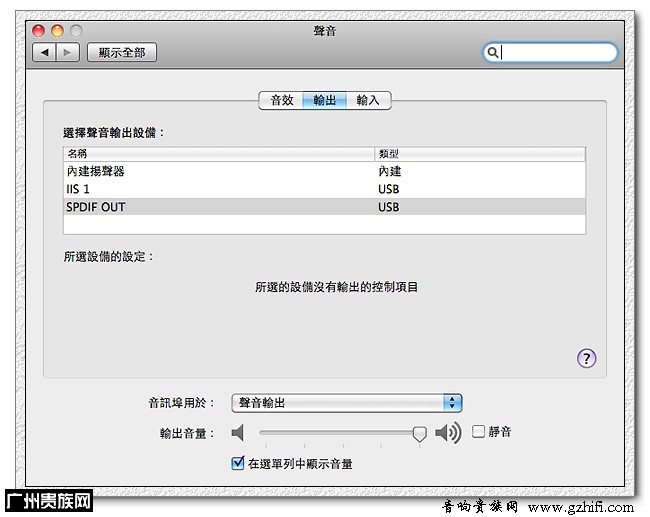Click the 名稱 column header
The height and width of the screenshot is (517, 650).
(219, 154)
